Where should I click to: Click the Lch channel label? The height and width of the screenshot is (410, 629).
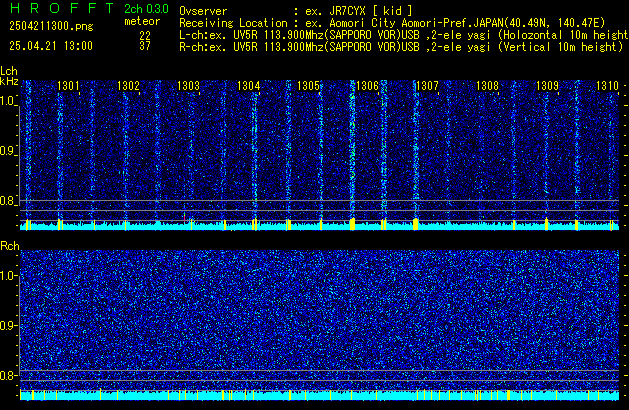click(x=9, y=71)
